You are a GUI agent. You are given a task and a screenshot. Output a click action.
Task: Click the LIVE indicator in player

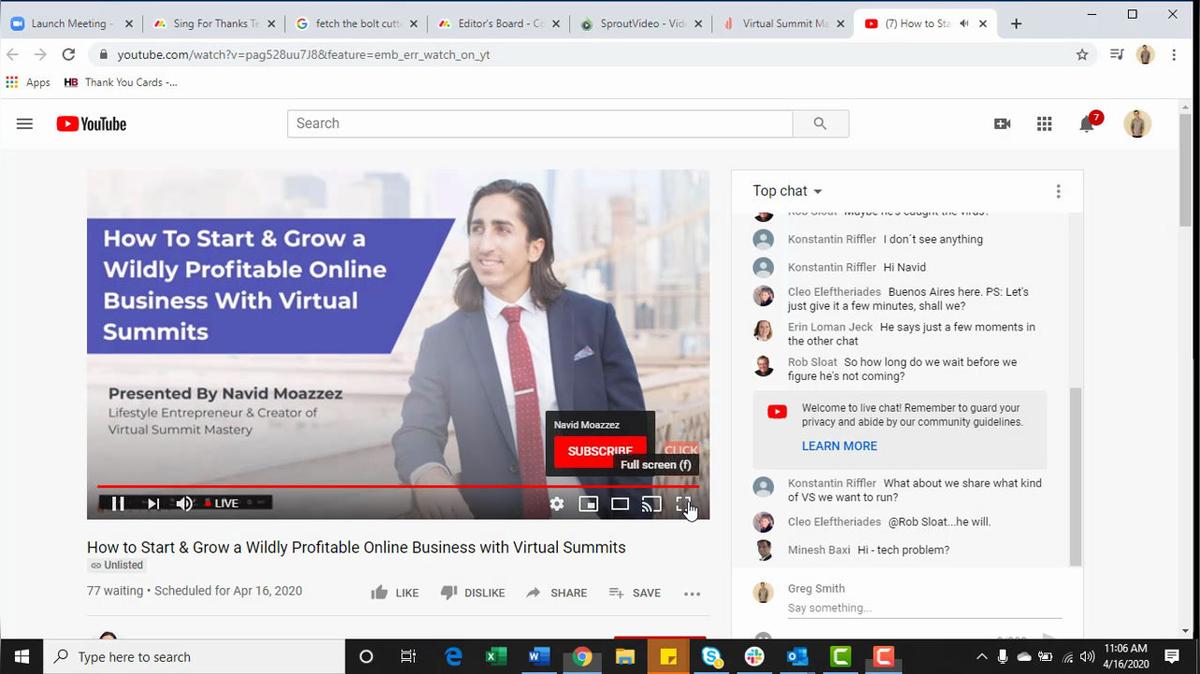click(222, 504)
